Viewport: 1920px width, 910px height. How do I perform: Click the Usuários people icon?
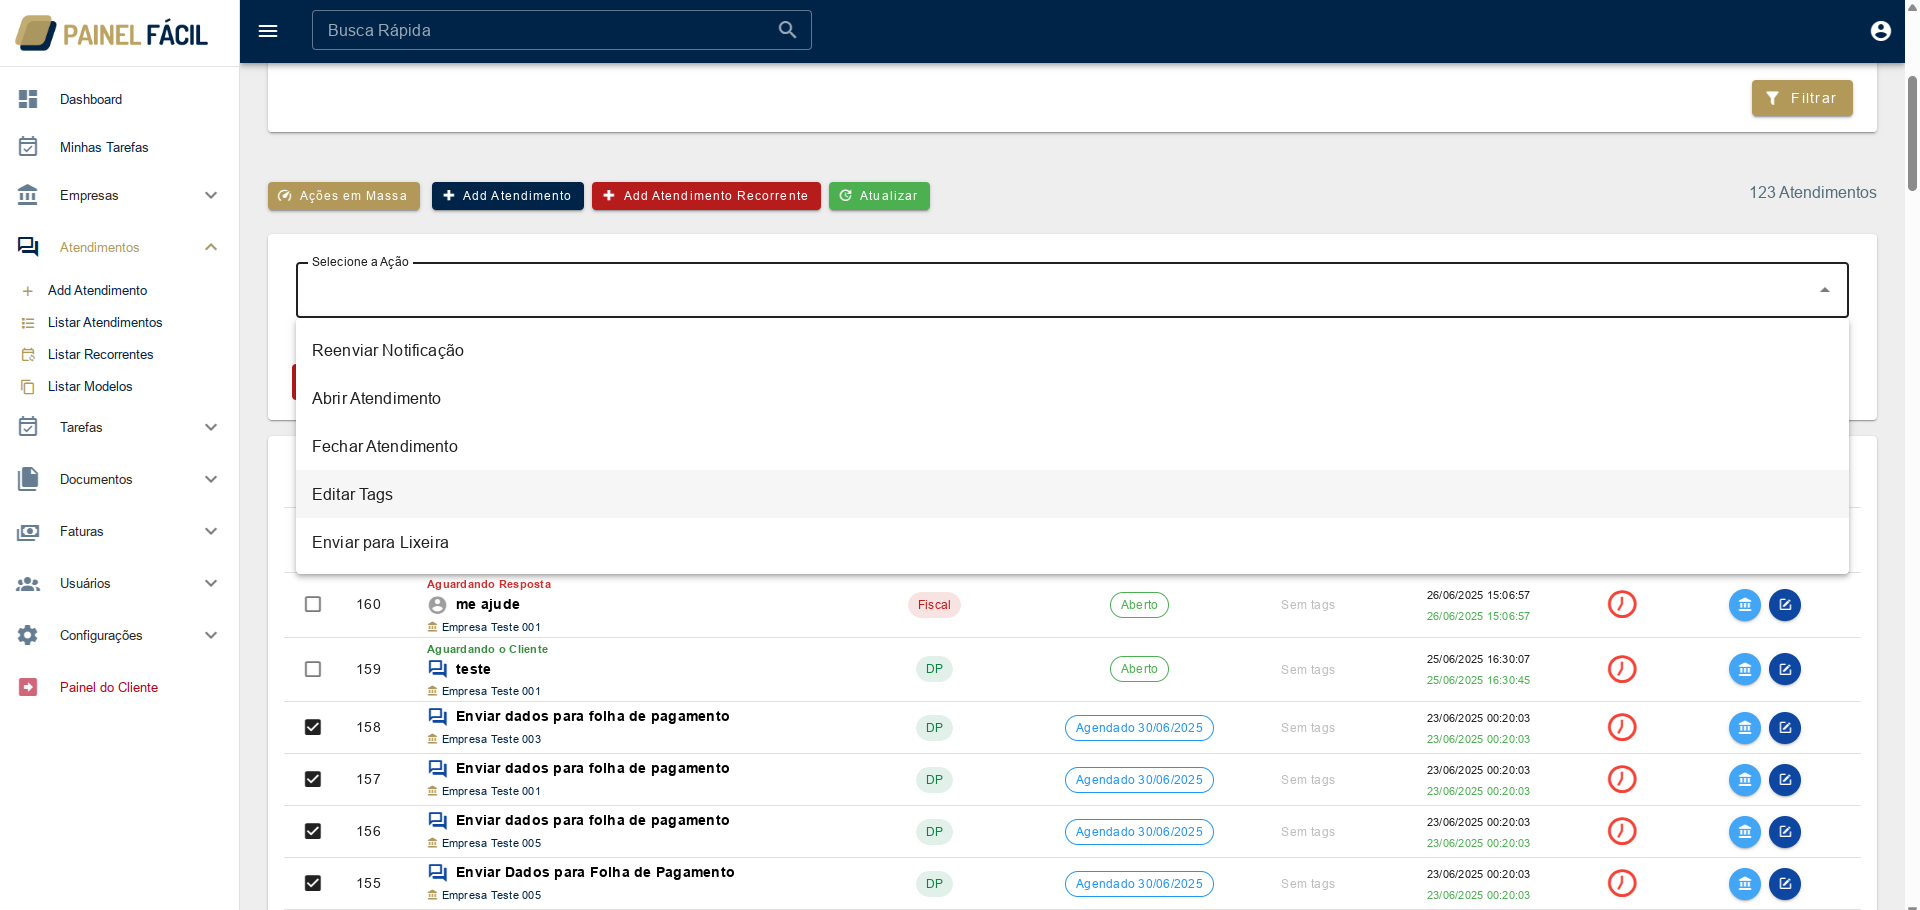(x=28, y=584)
